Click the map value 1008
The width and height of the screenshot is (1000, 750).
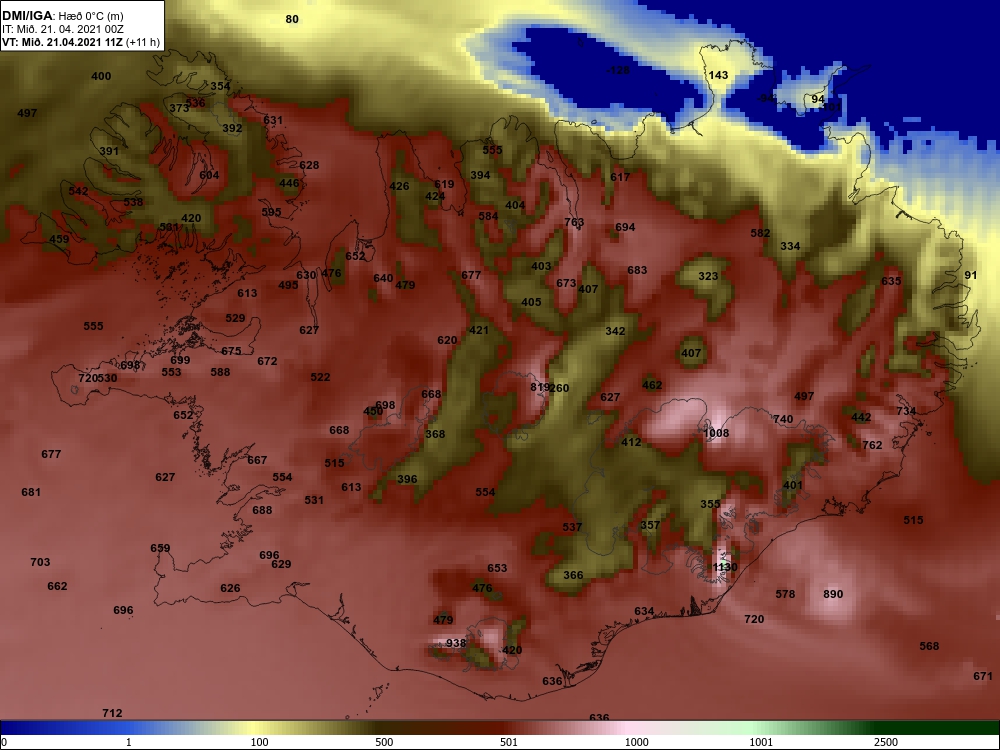(x=716, y=433)
